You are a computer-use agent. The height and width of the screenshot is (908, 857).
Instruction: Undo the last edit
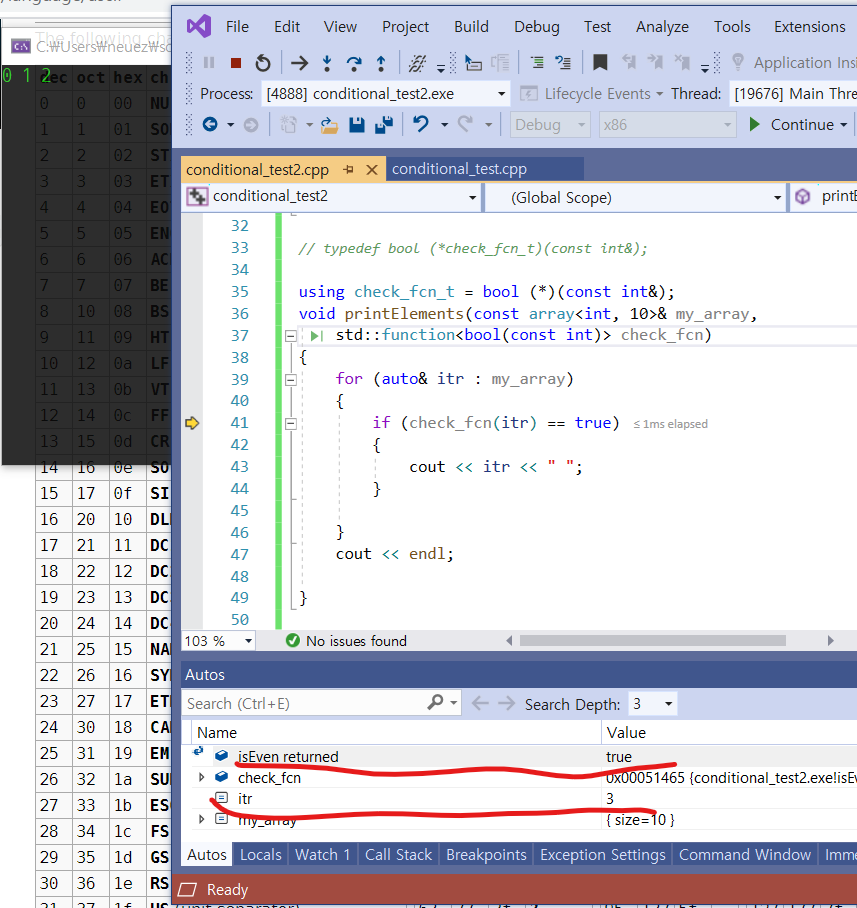[x=421, y=124]
